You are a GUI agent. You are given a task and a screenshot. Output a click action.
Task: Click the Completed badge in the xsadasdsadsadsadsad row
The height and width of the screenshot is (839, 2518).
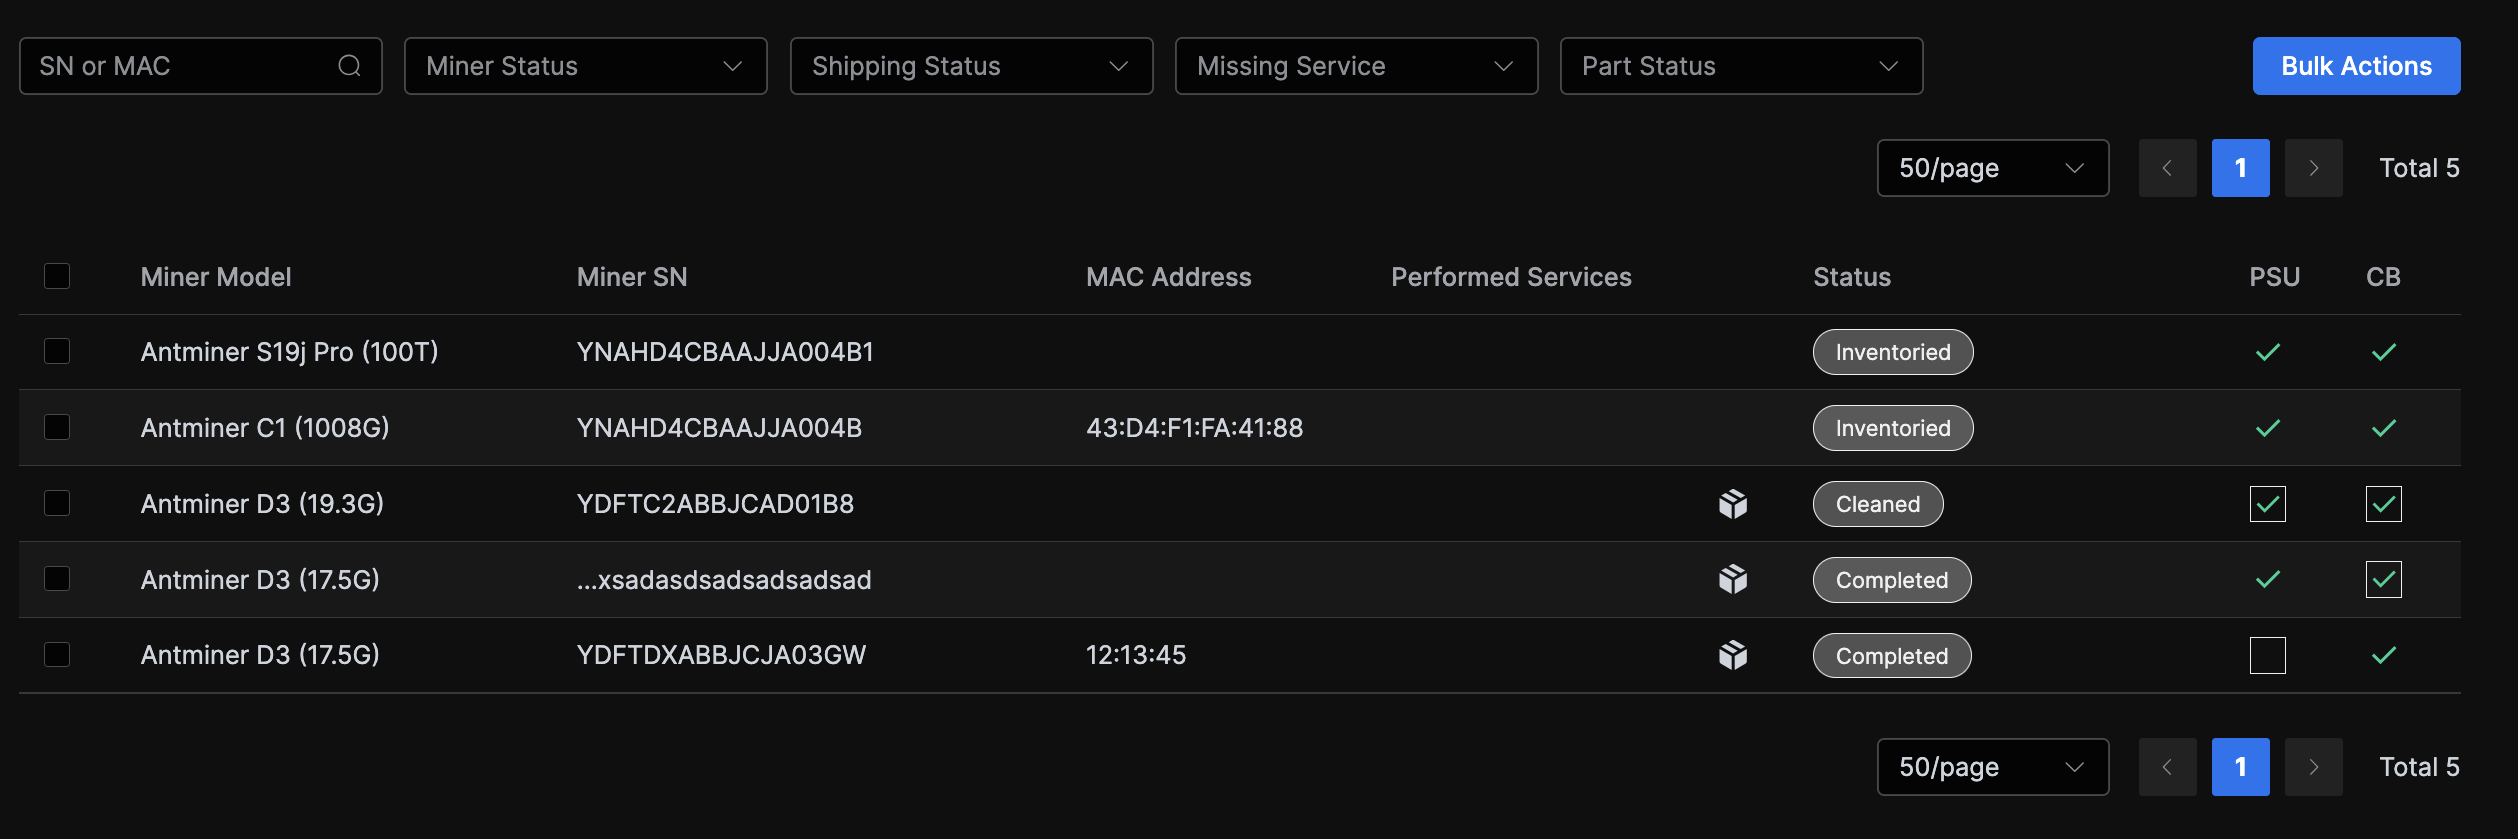click(x=1892, y=580)
